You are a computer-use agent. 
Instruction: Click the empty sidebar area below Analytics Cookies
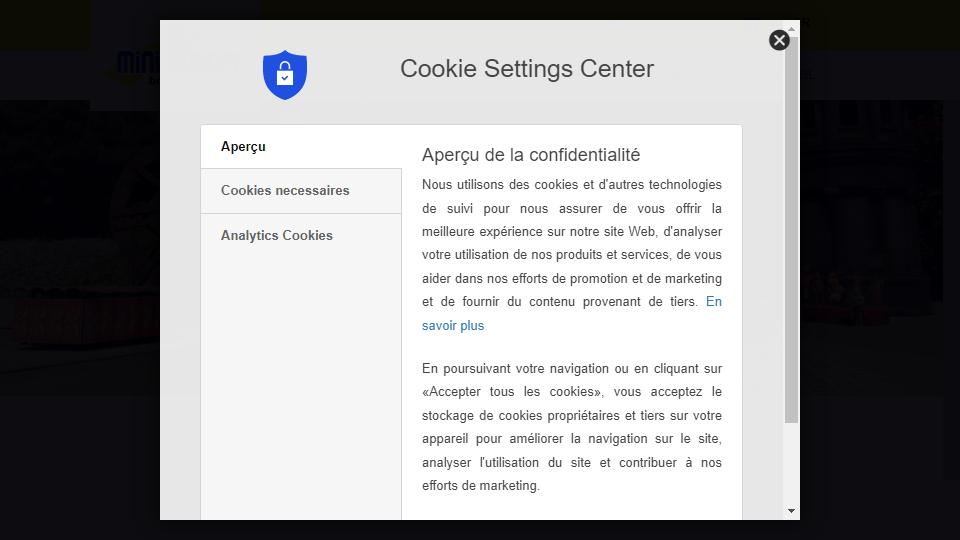click(301, 386)
